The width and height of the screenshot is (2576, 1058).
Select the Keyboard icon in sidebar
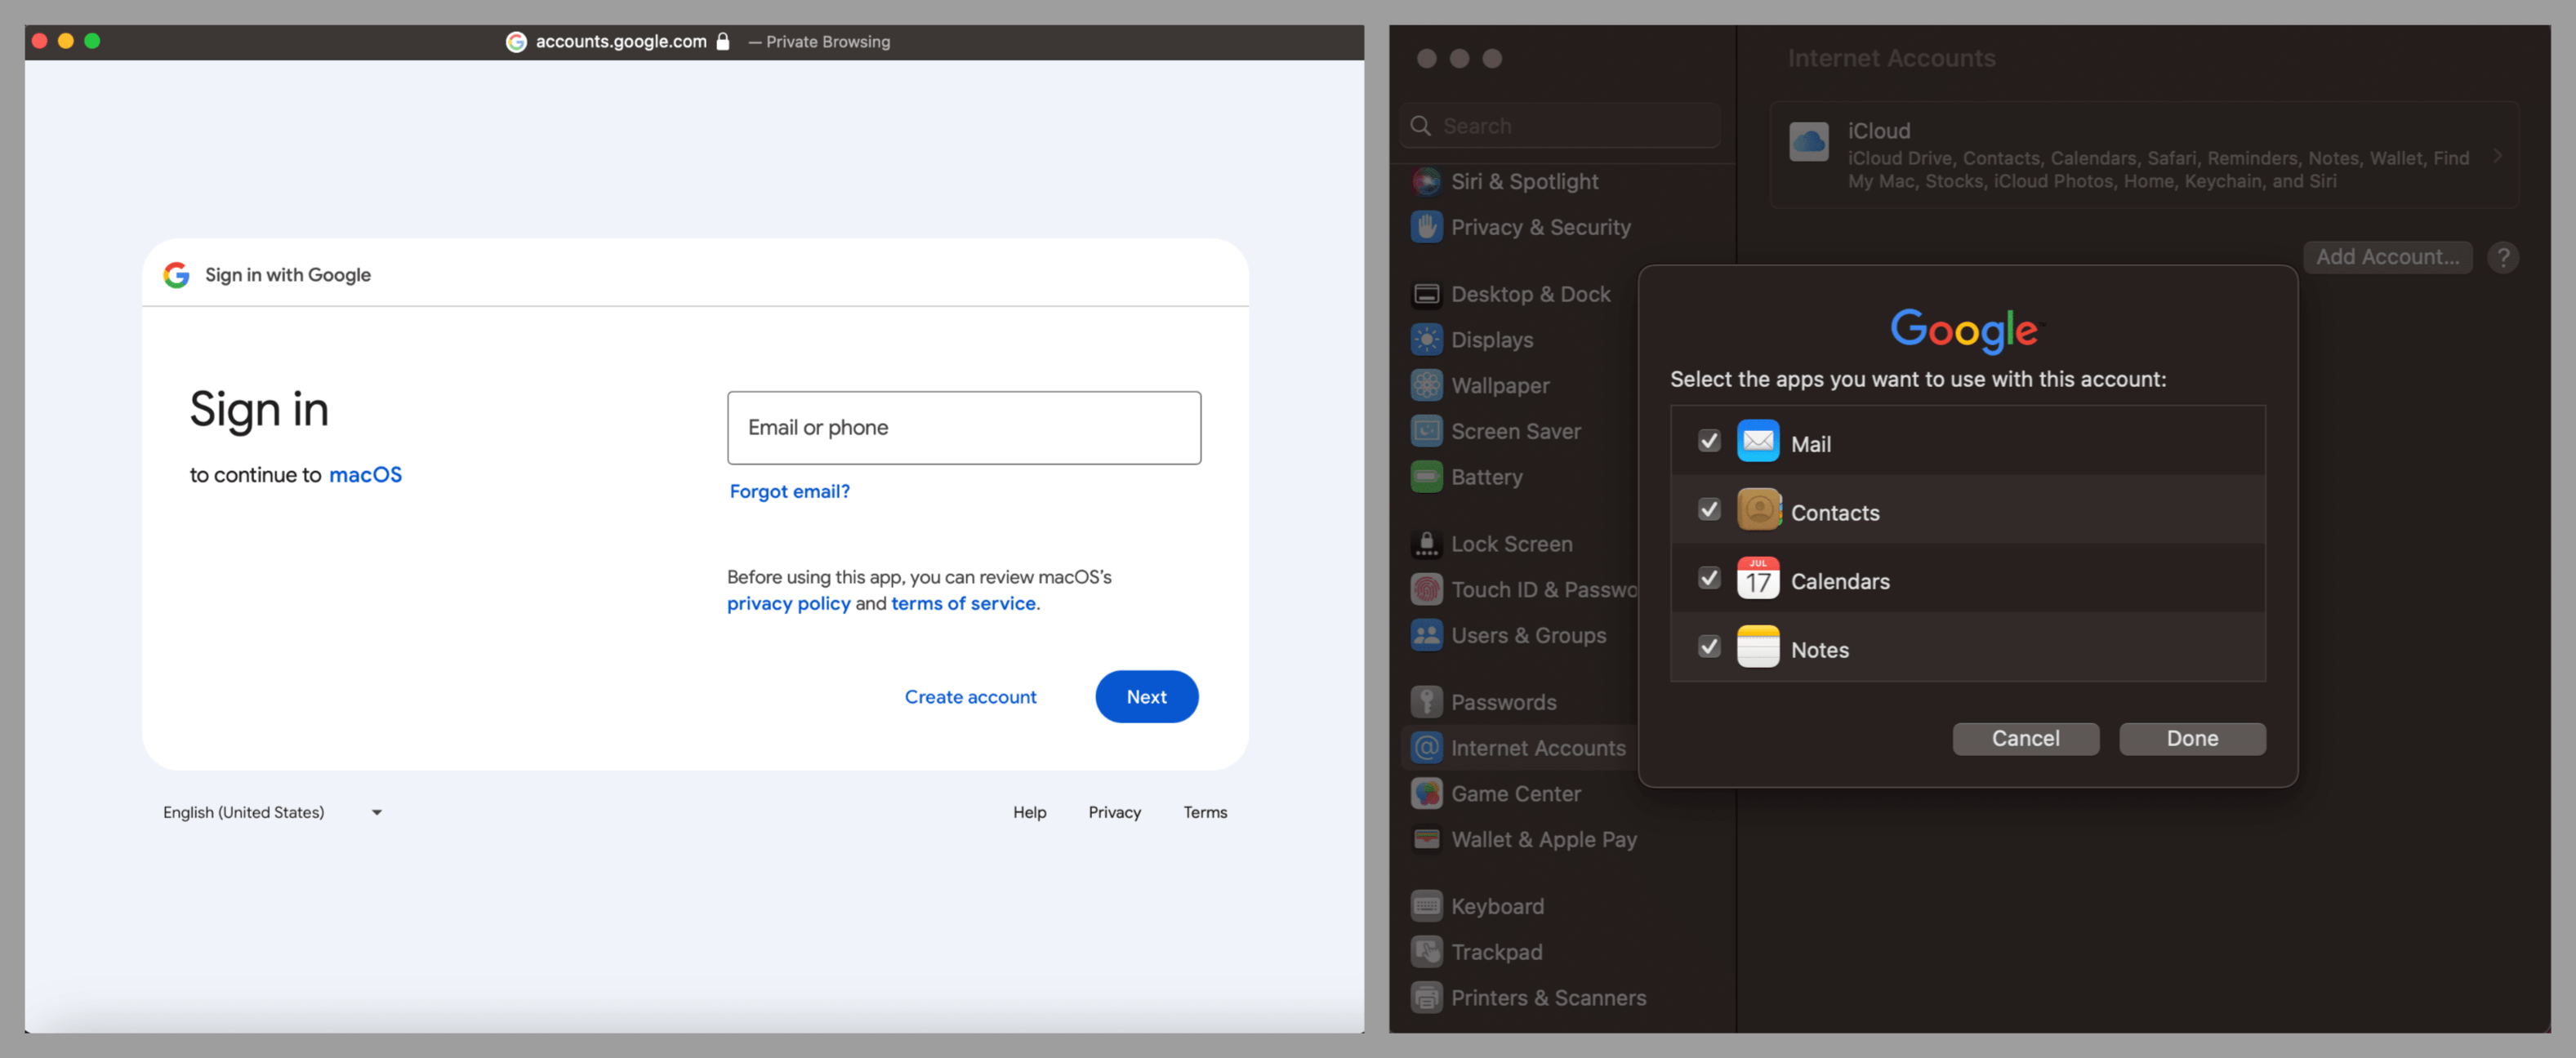coord(1426,906)
